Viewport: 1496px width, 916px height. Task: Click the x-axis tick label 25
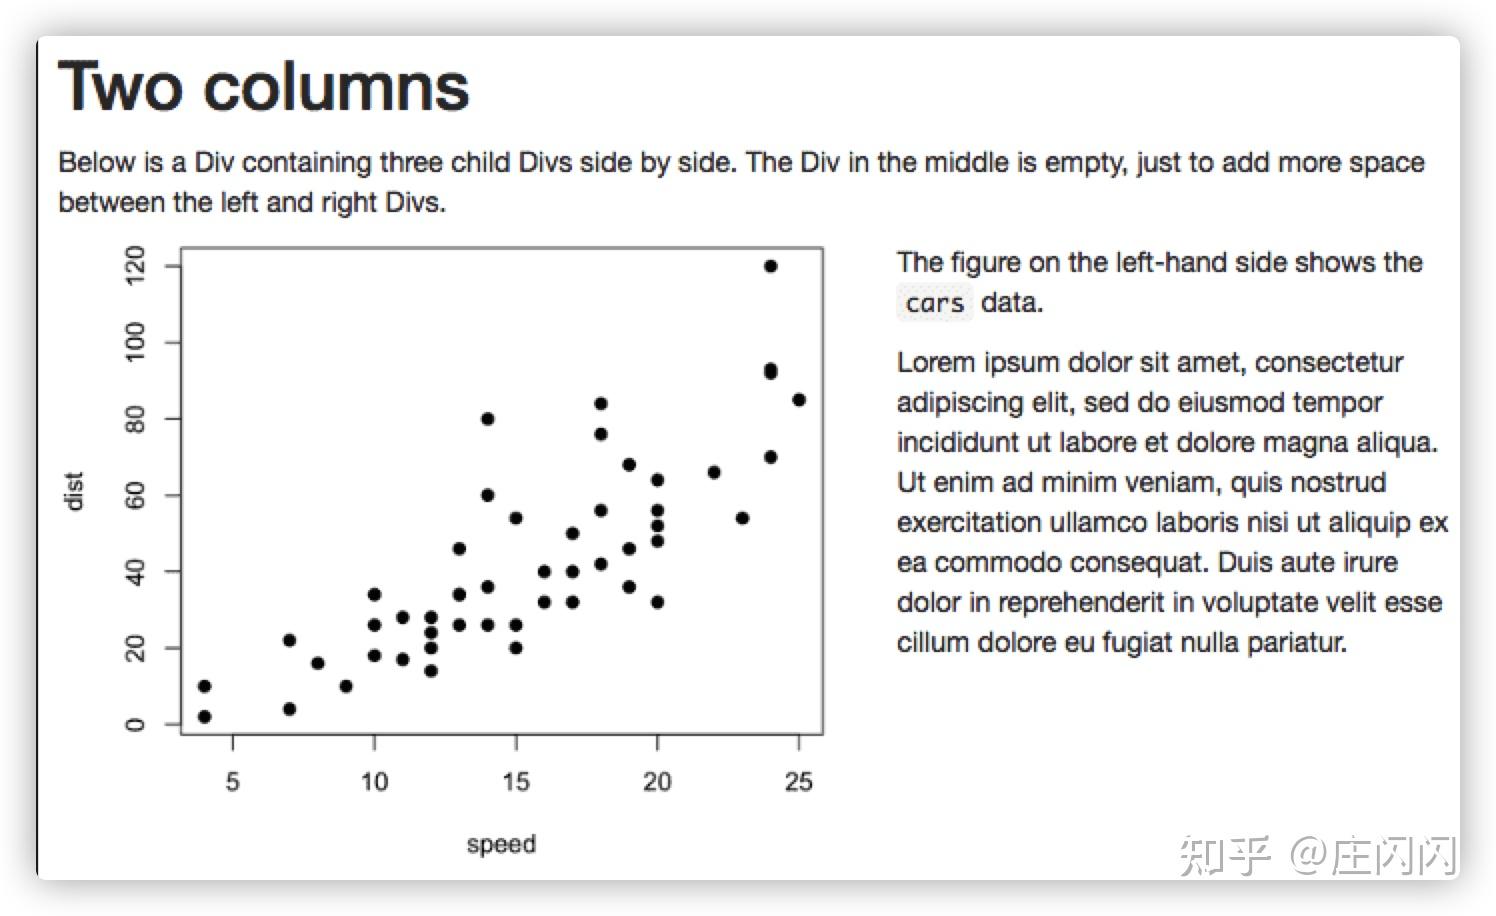tap(798, 781)
